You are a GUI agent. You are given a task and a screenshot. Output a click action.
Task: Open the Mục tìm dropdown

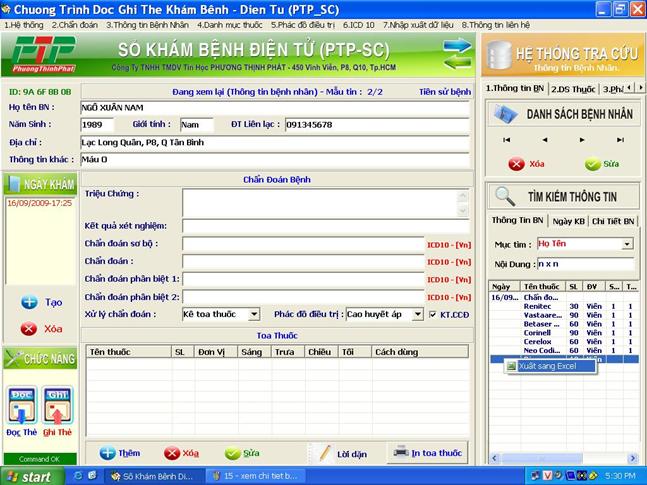click(627, 244)
